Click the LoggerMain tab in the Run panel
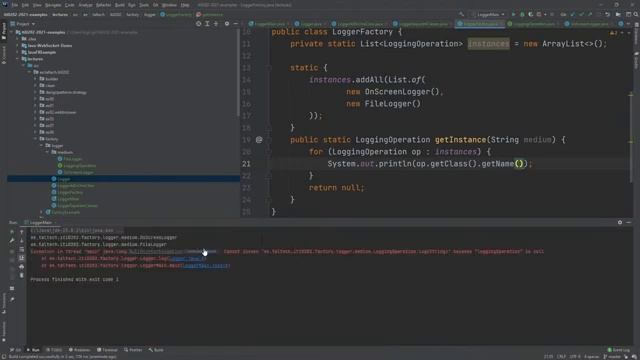Viewport: 640px width, 360px height. point(40,222)
